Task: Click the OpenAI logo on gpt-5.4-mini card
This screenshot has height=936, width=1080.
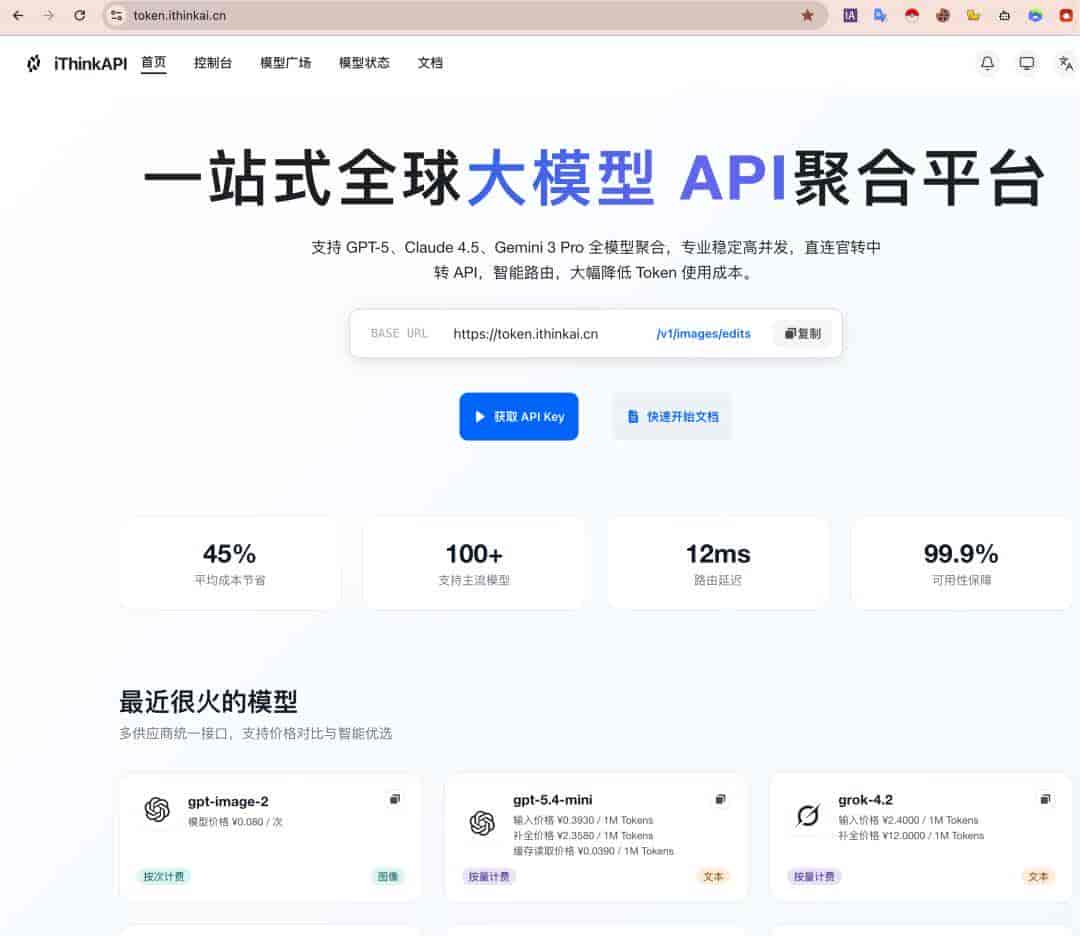Action: 482,822
